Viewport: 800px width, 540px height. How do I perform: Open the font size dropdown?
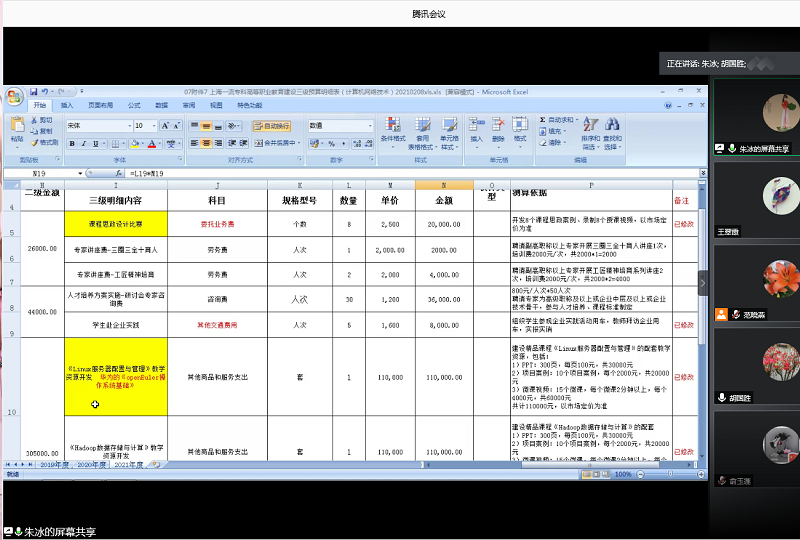(153, 126)
